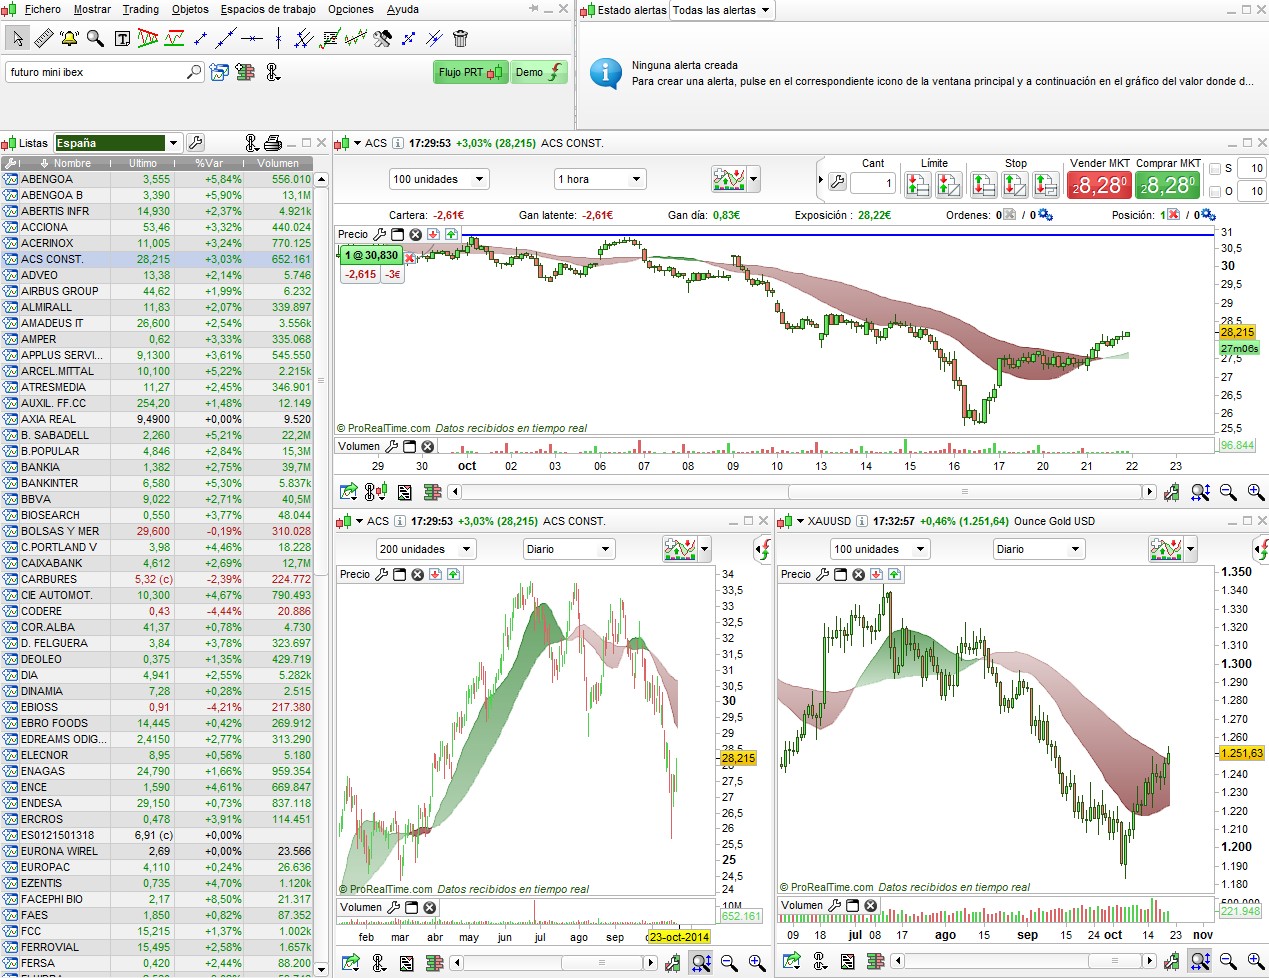
Task: Open the order panel wrench settings
Action: point(838,182)
